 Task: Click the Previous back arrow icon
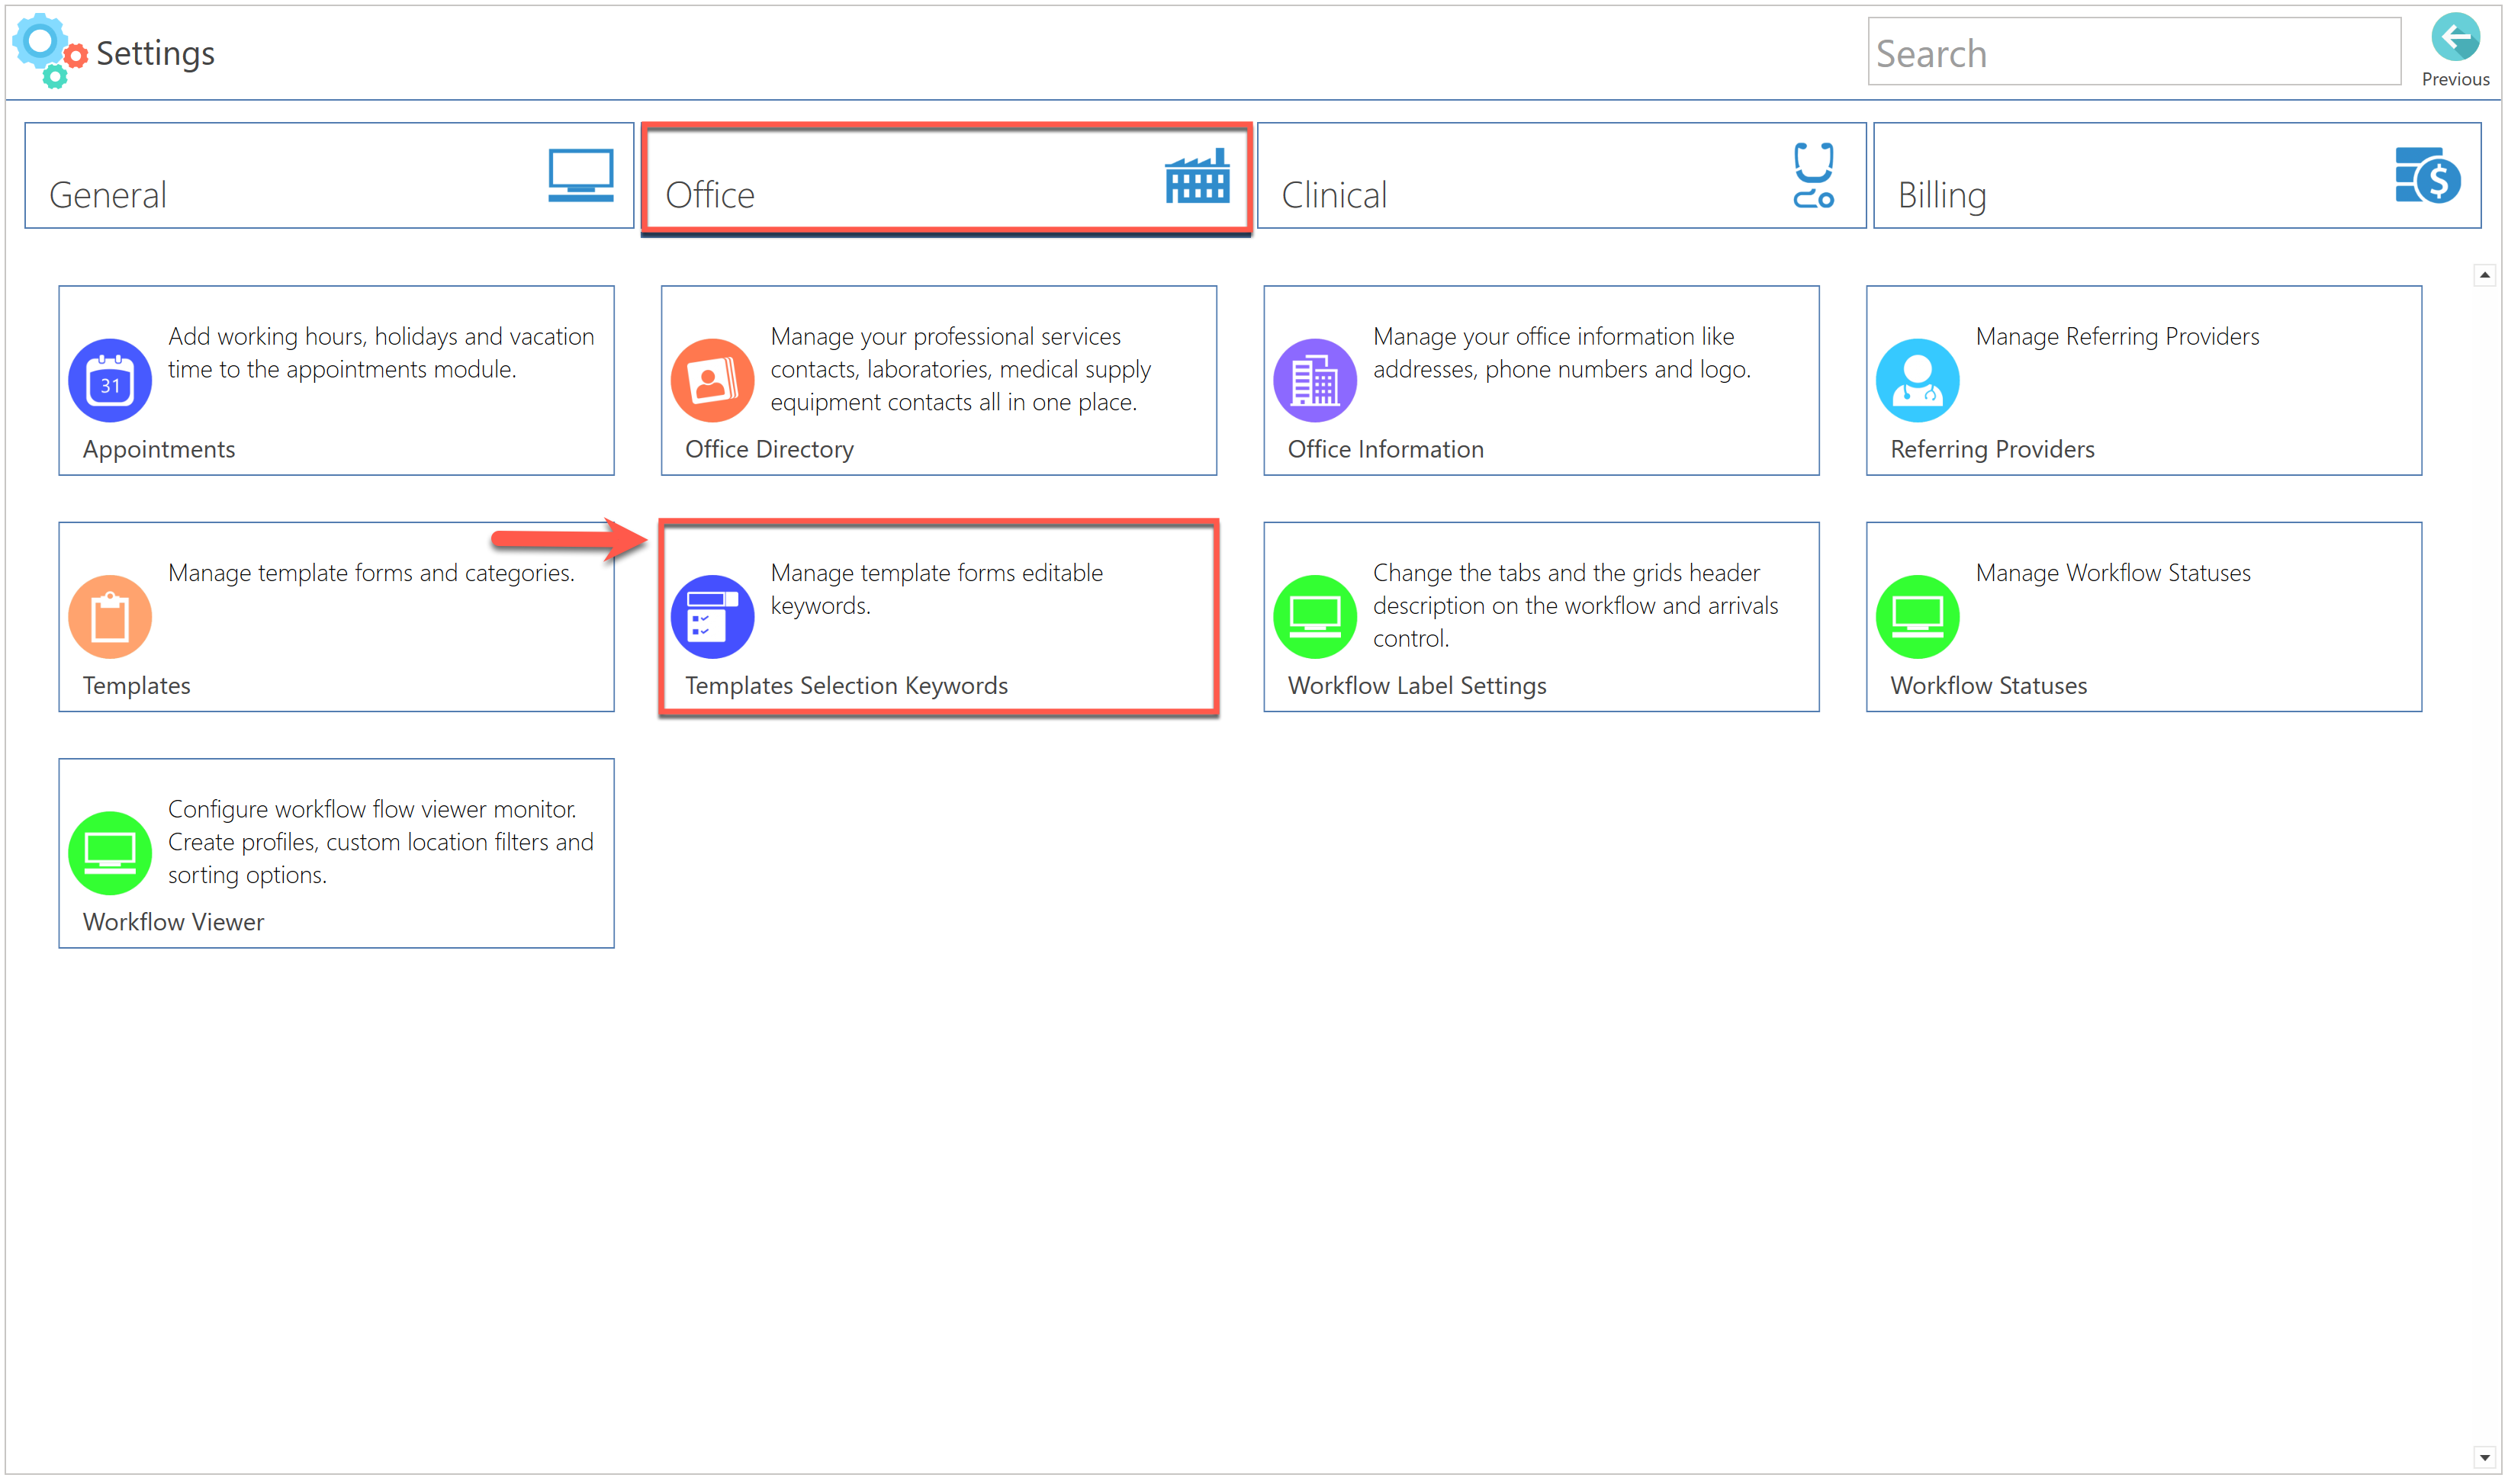click(2455, 38)
